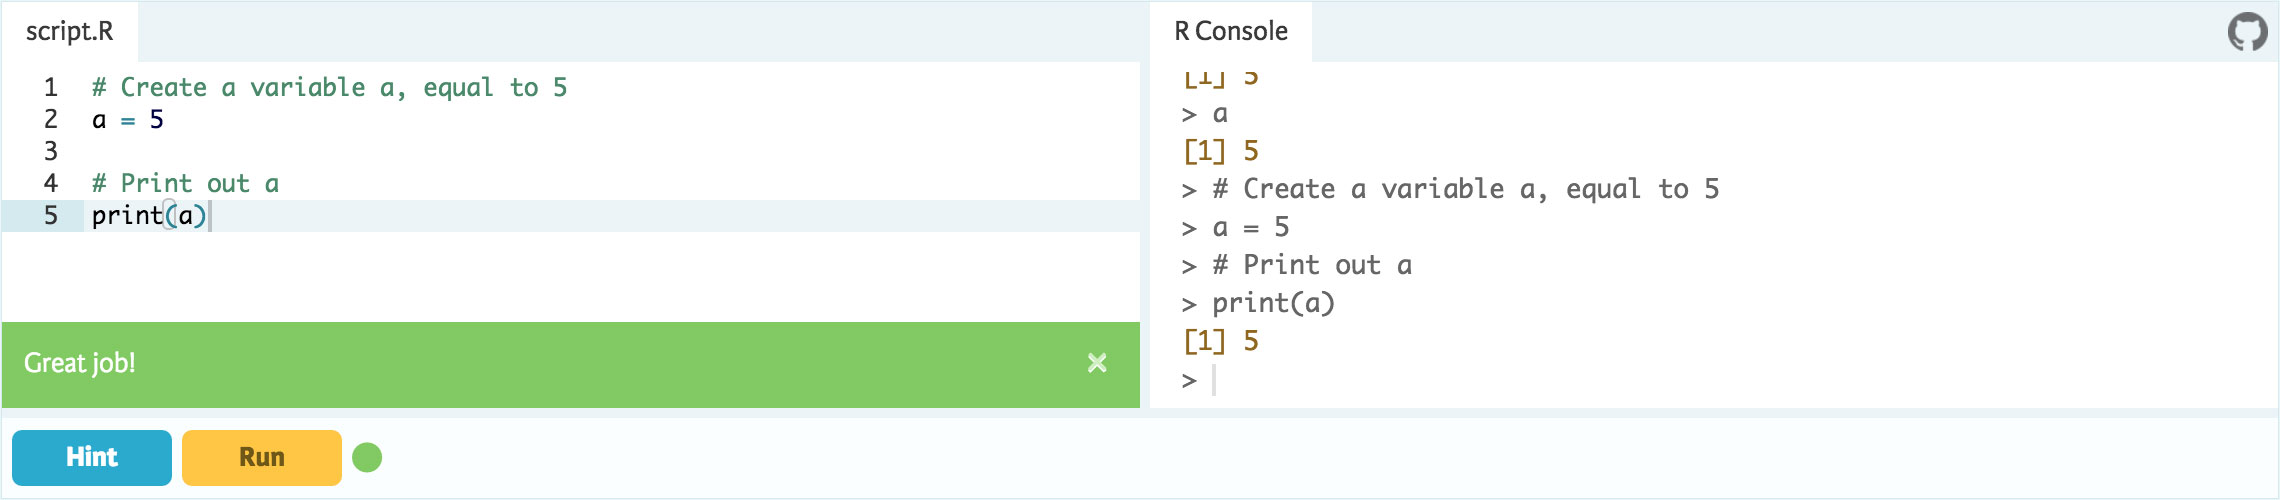This screenshot has width=2280, height=500.
Task: Click line number 1 in editor gutter
Action: click(51, 88)
